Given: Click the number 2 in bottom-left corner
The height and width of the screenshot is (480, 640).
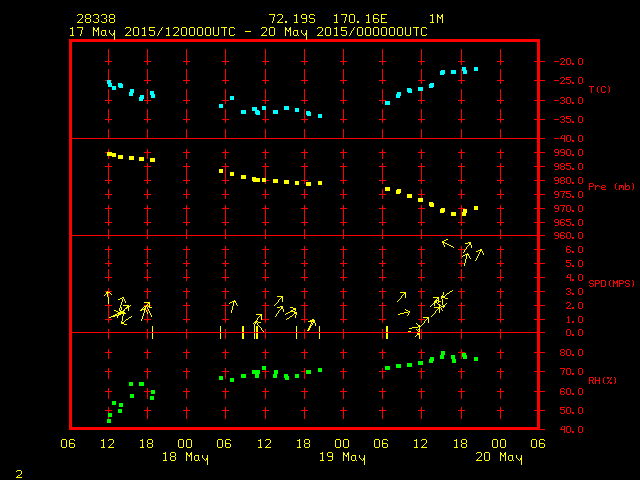Looking at the screenshot, I should pyautogui.click(x=18, y=471).
